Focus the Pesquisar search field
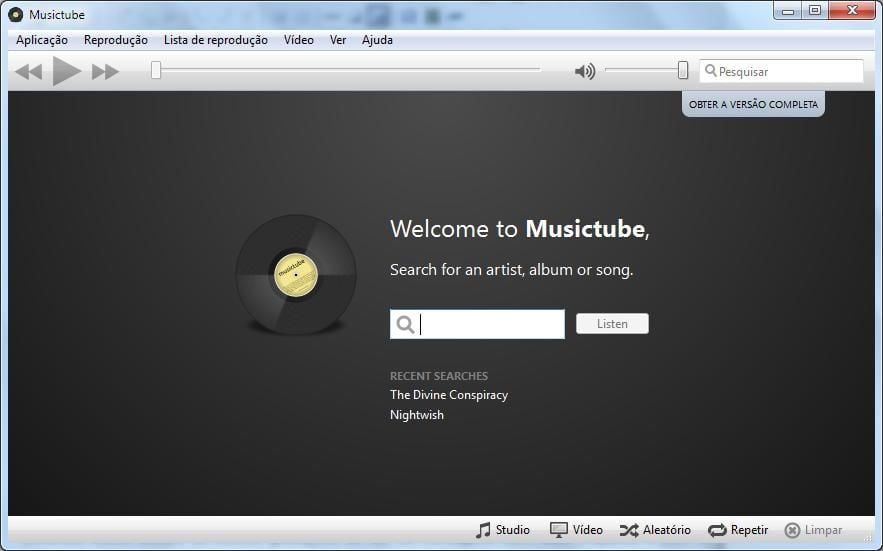Image resolution: width=883 pixels, height=551 pixels. pos(781,71)
